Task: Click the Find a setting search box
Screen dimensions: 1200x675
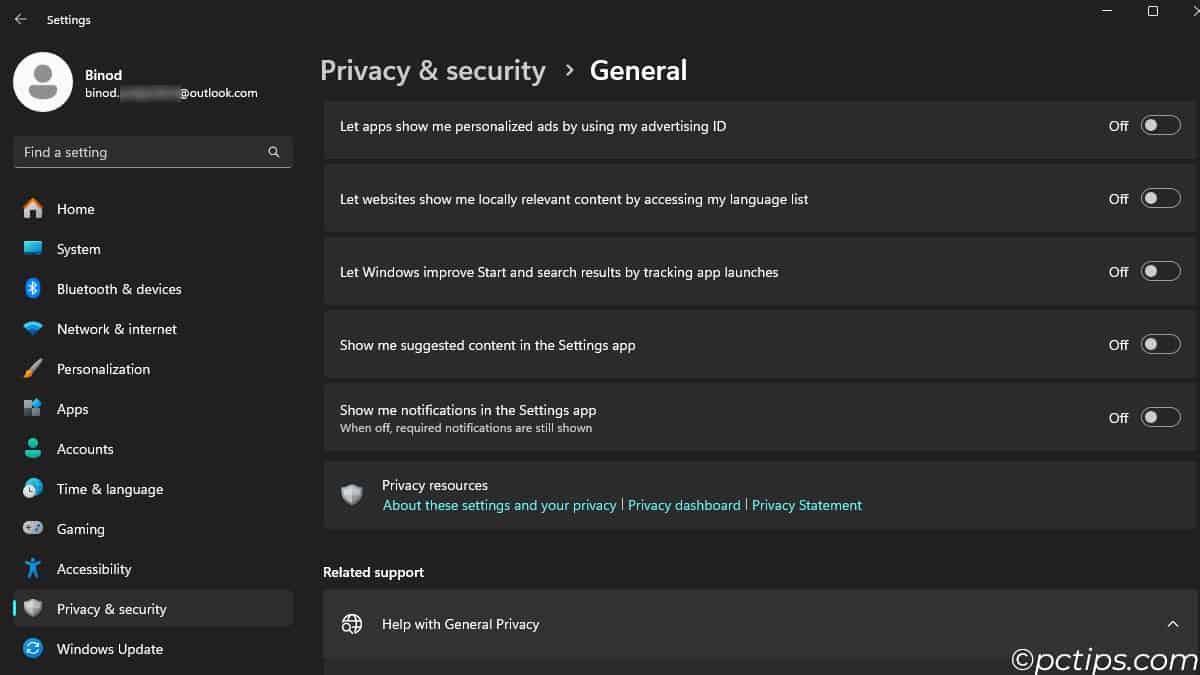Action: (140, 152)
